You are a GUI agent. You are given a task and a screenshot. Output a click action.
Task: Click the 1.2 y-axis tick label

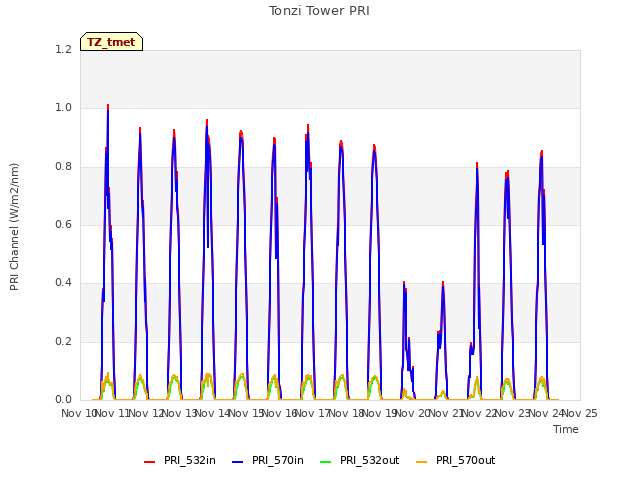coord(63,49)
